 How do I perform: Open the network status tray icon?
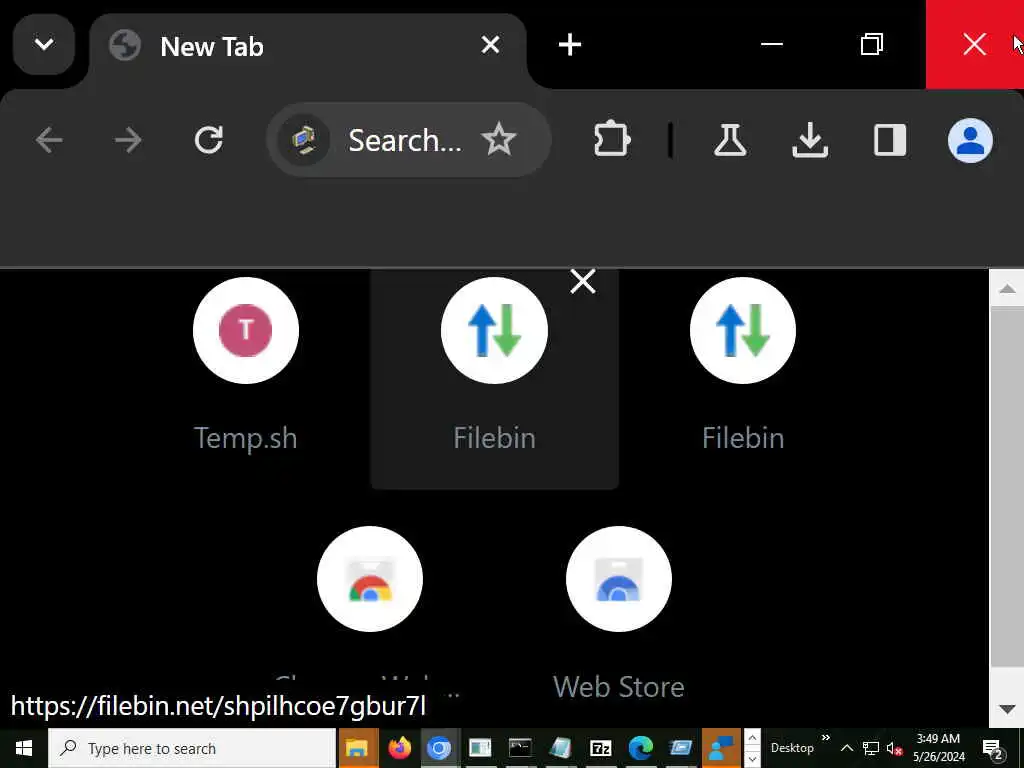click(x=871, y=748)
